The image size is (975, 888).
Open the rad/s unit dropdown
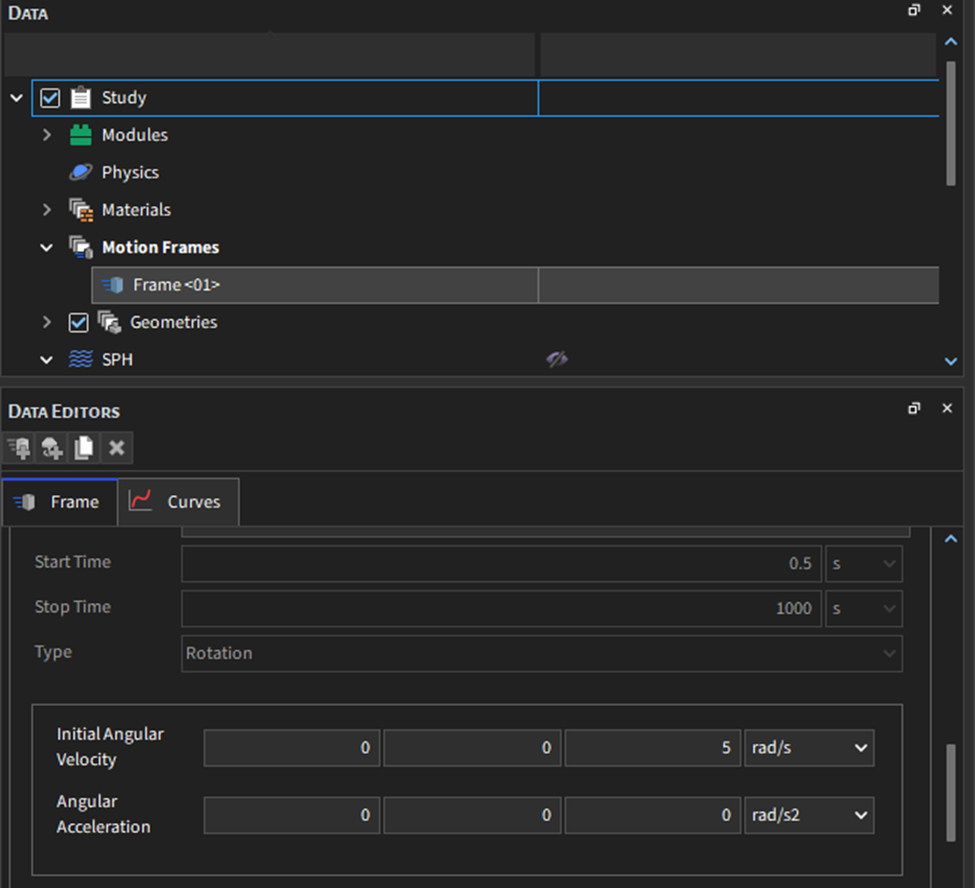[x=808, y=748]
